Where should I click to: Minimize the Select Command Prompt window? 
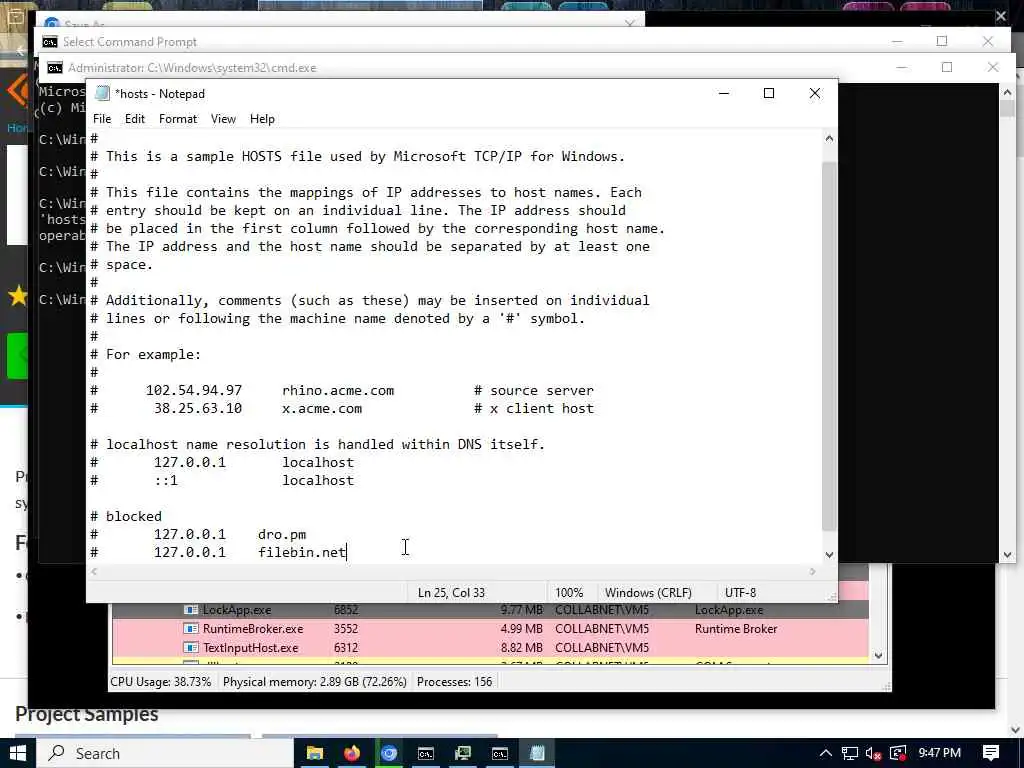(x=897, y=41)
